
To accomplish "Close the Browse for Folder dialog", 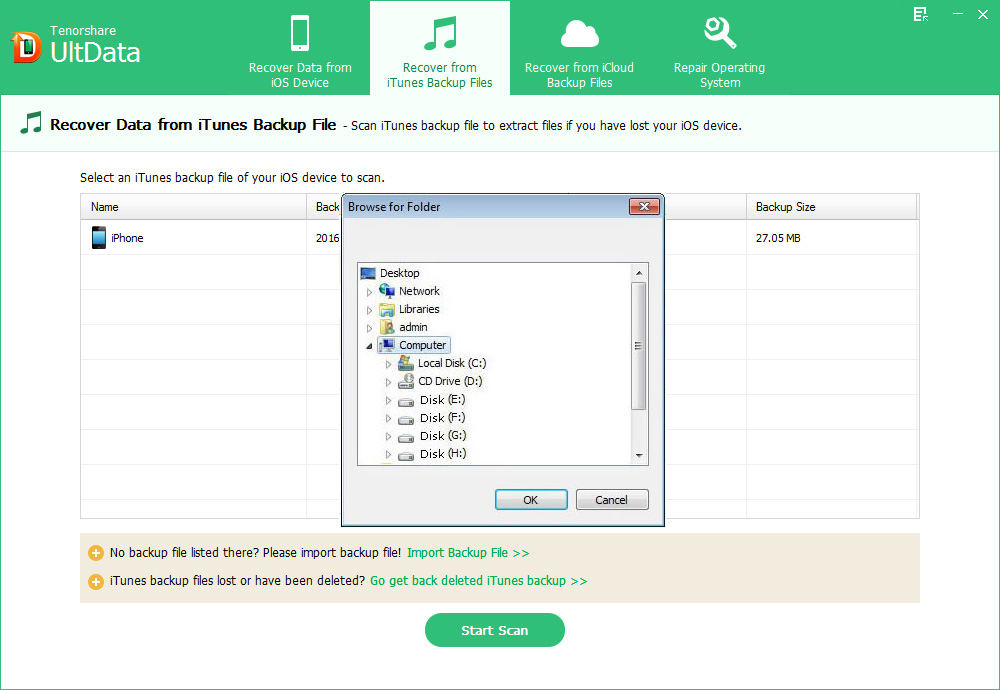I will (x=644, y=207).
